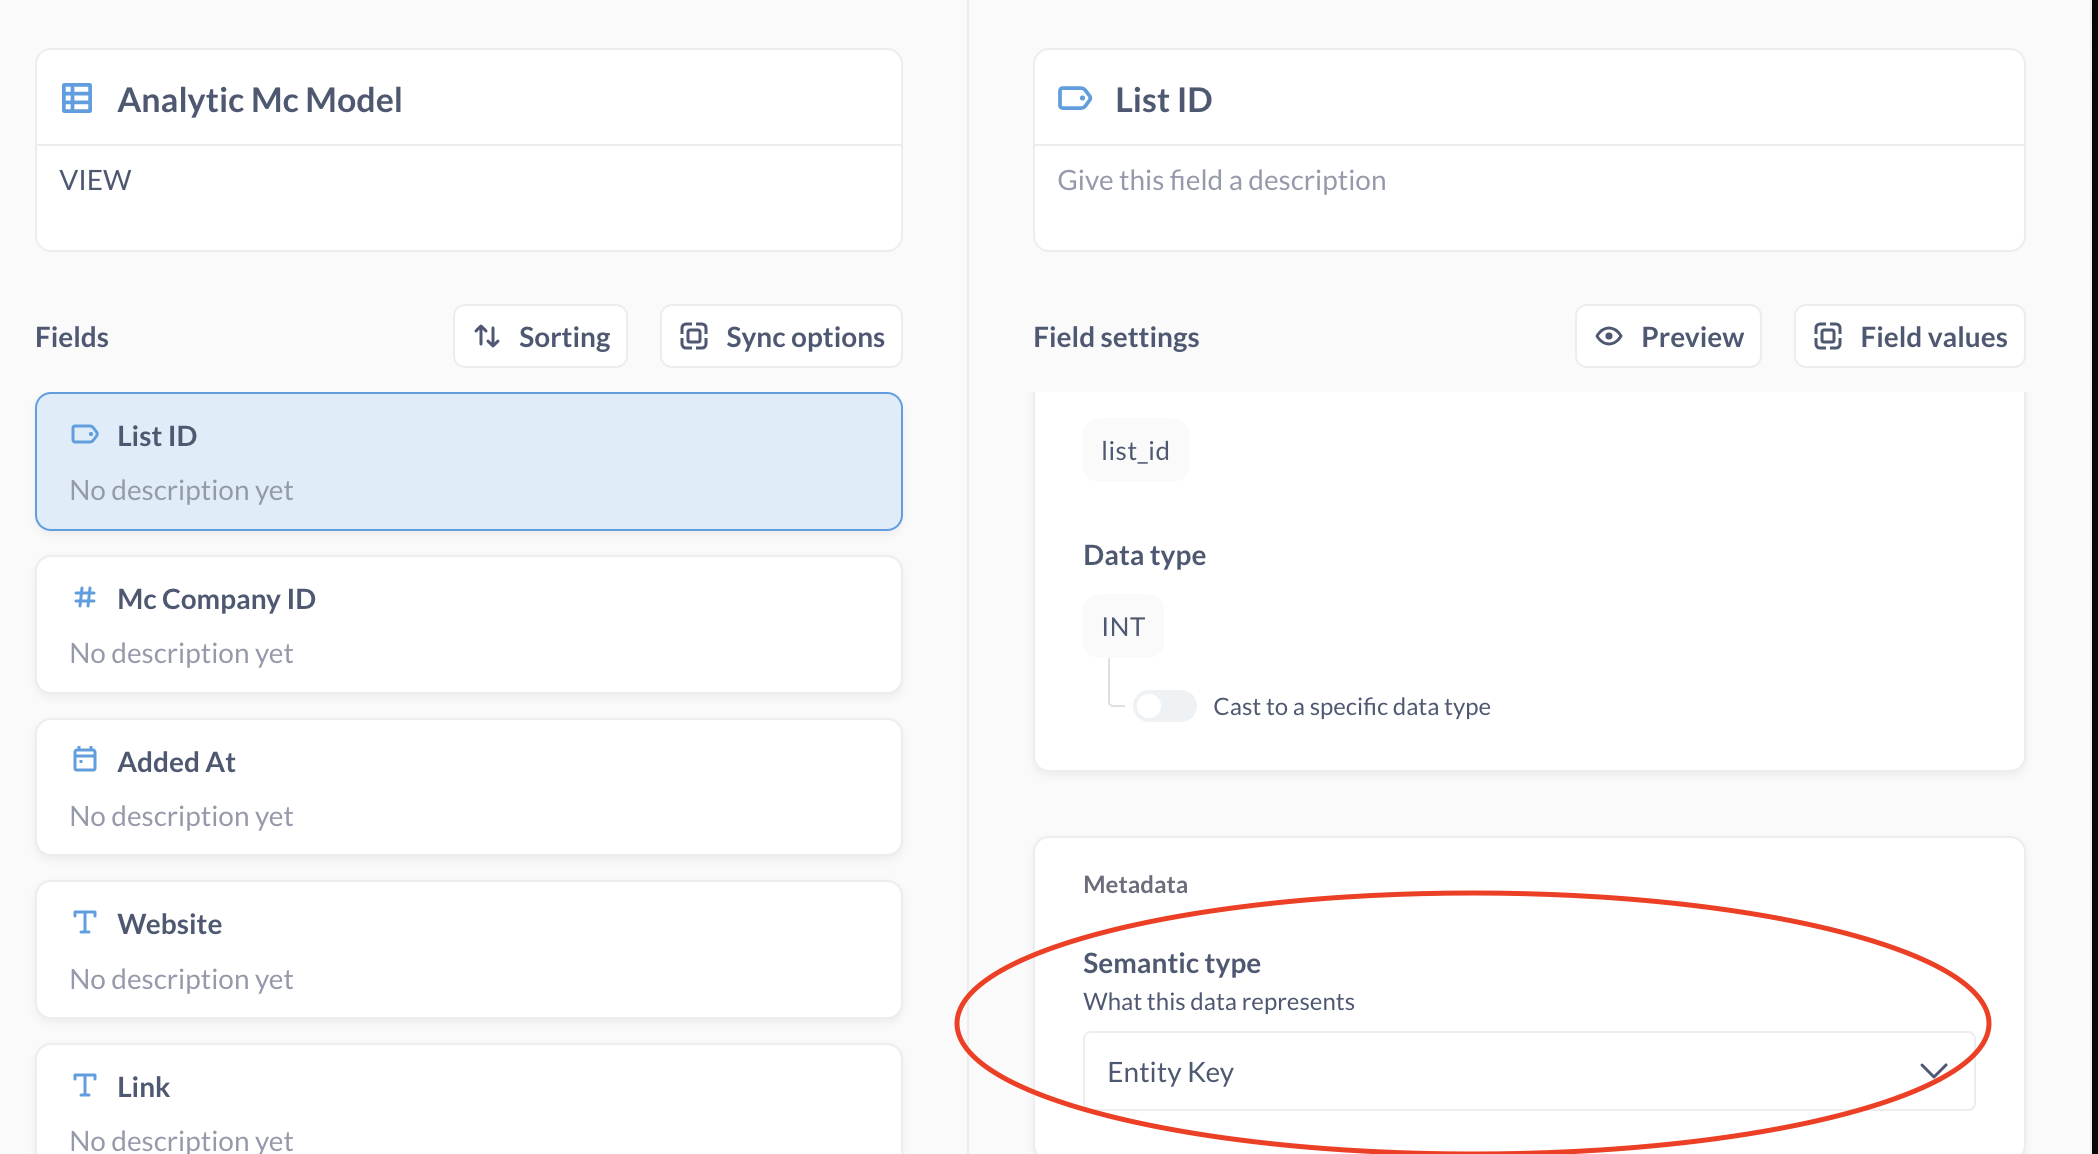The height and width of the screenshot is (1154, 2098).
Task: Click the tag icon on List ID field
Action: 85,435
